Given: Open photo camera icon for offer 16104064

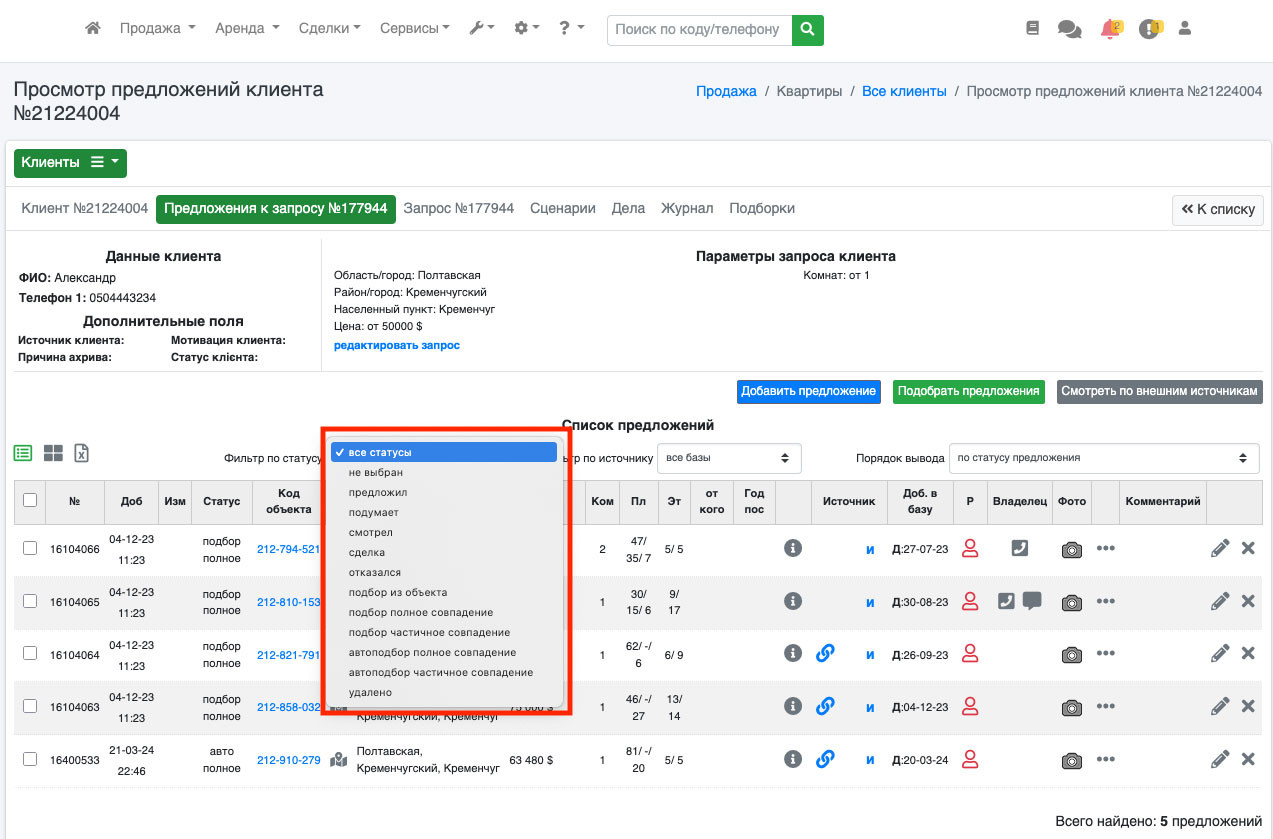Looking at the screenshot, I should (x=1071, y=654).
